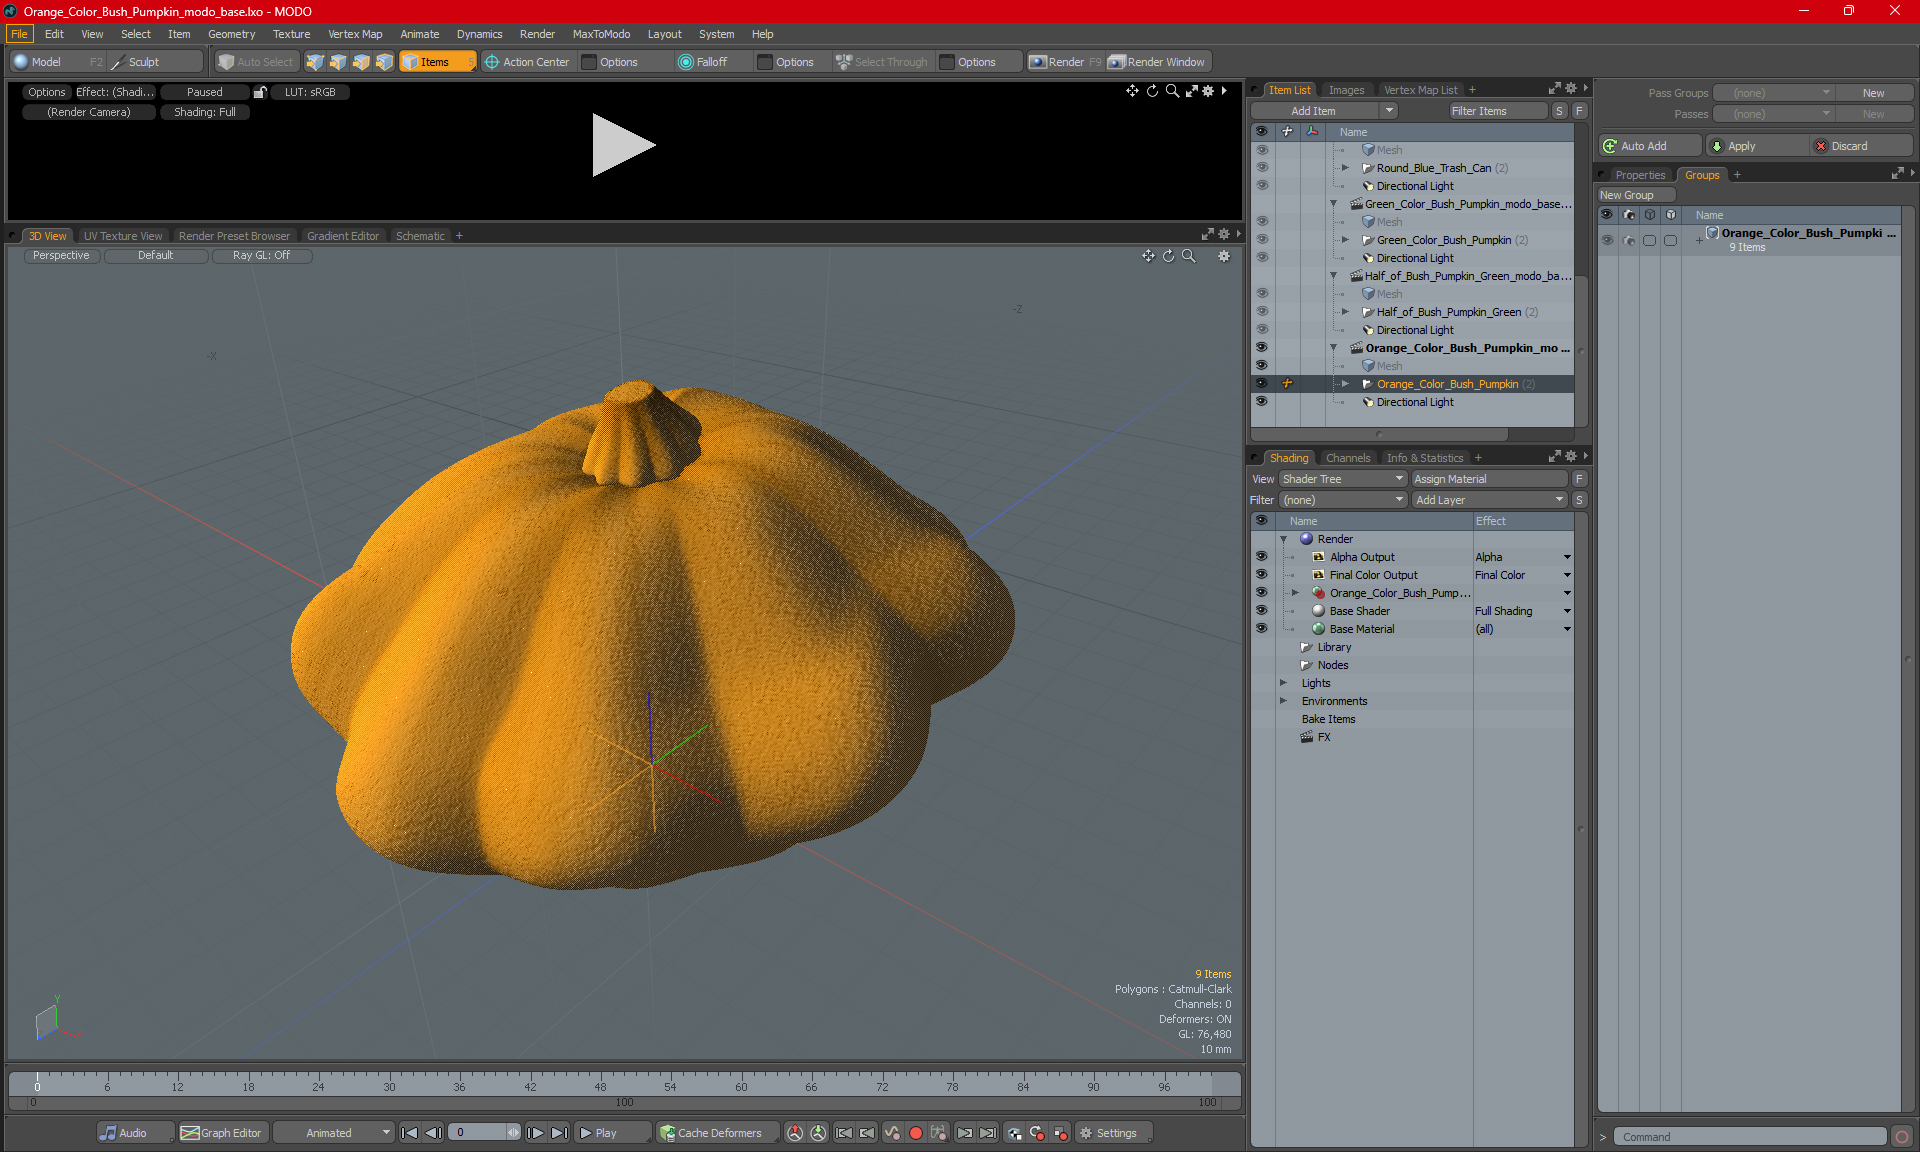Open the Add Item dropdown

(1323, 111)
